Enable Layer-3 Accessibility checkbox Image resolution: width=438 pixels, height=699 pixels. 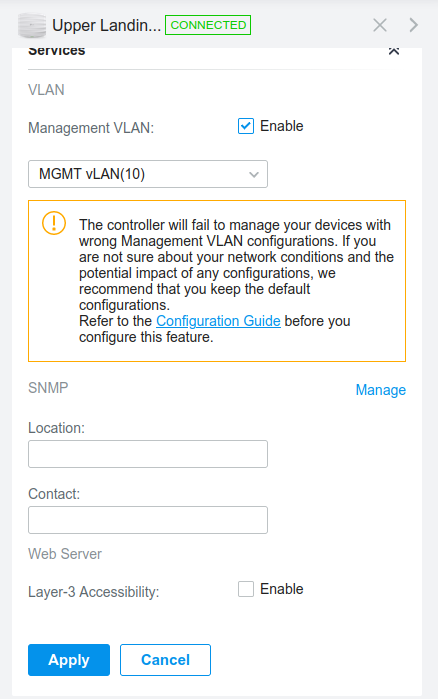click(246, 589)
